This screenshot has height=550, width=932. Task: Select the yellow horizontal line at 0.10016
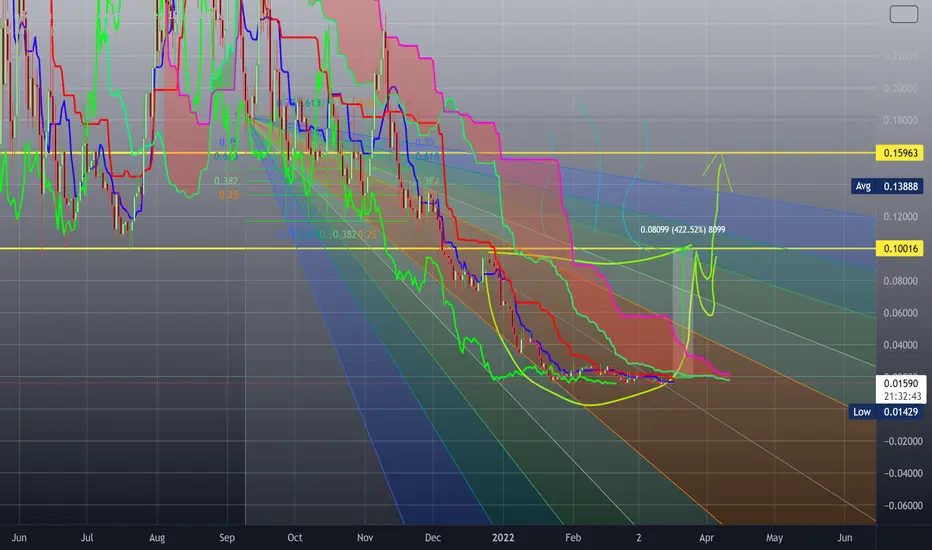438,248
